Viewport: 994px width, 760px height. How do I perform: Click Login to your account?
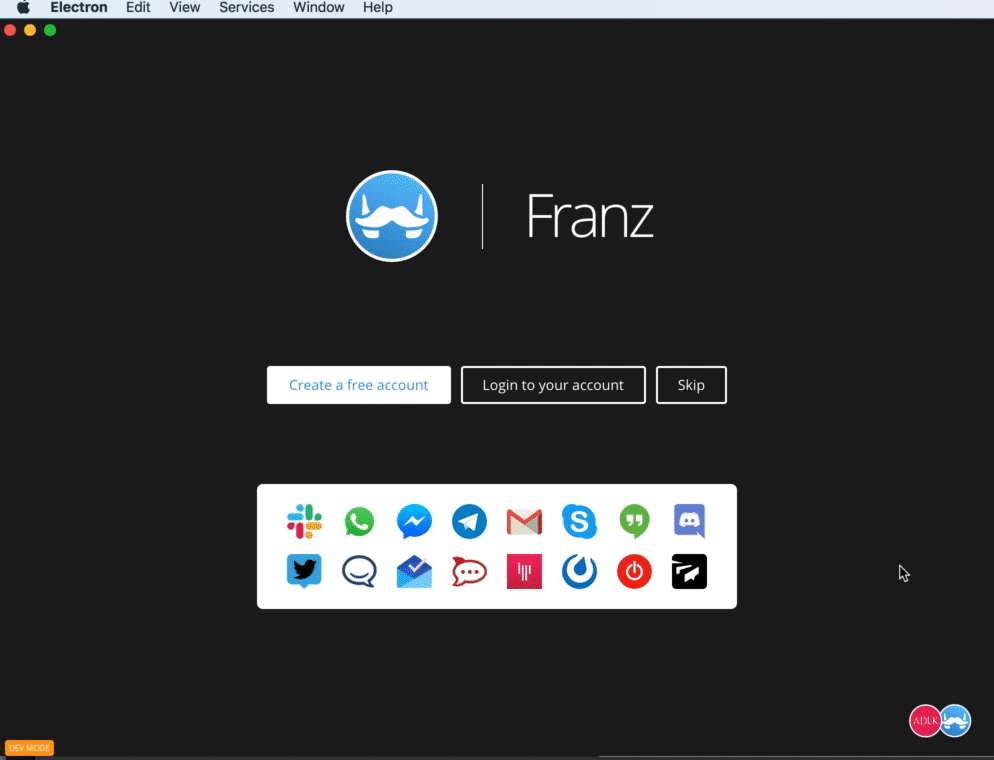(553, 385)
